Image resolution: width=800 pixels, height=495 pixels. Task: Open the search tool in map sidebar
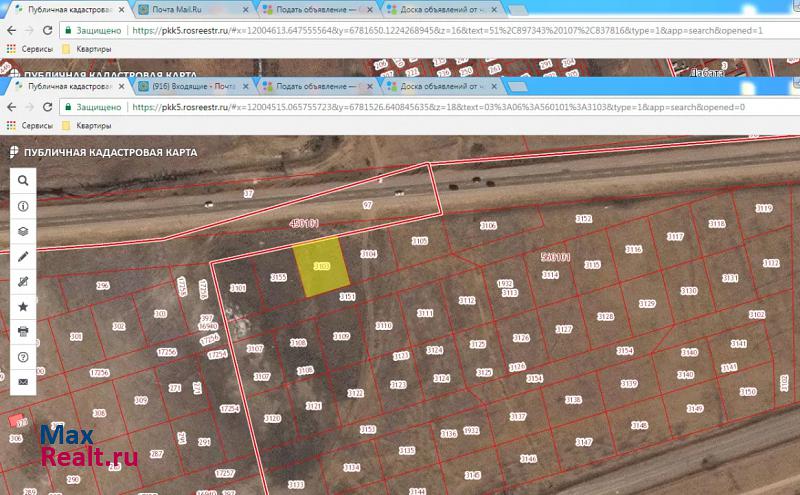pos(23,181)
